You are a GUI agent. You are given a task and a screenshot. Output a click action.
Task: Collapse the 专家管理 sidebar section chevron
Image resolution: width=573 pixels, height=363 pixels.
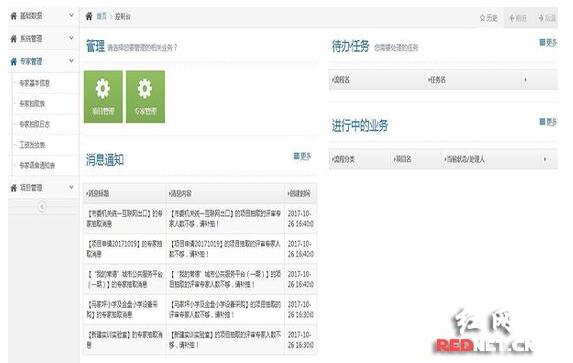pos(71,61)
